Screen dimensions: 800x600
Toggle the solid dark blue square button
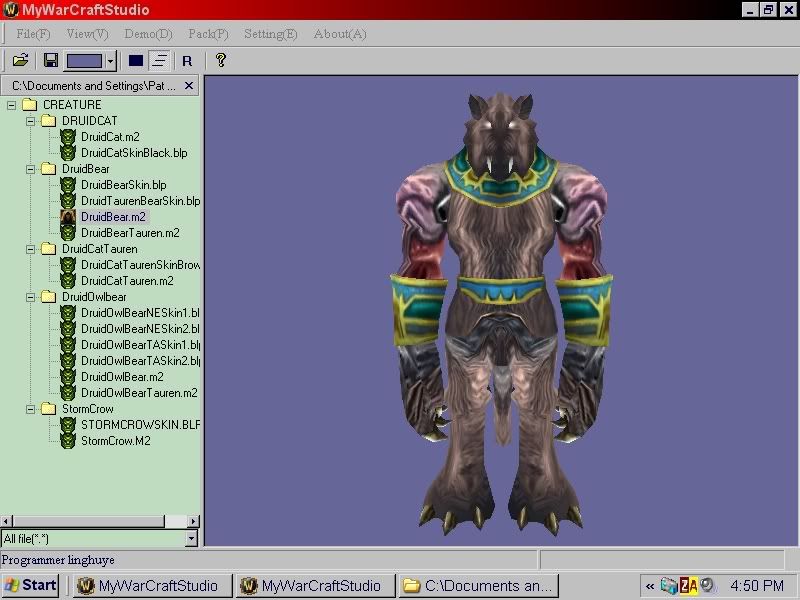coord(136,61)
